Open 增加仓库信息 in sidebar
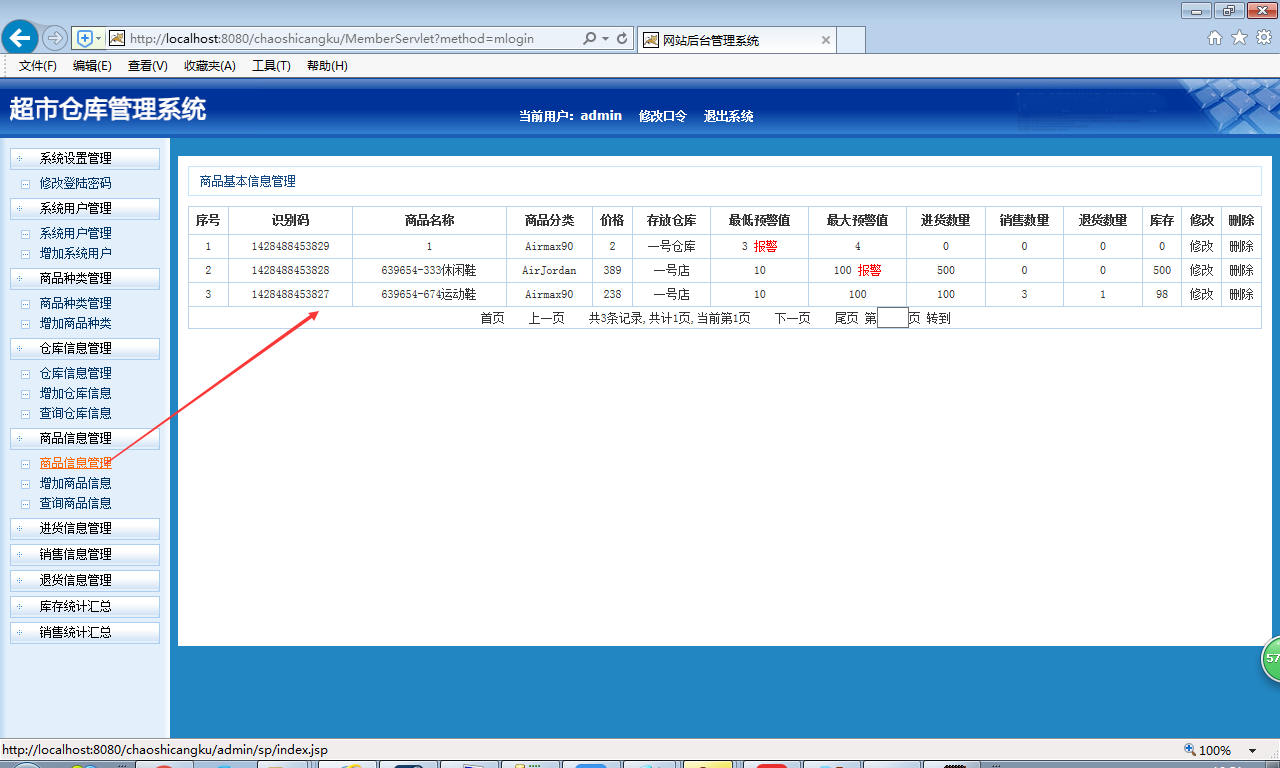Screen dimensions: 1280x768 tap(75, 394)
